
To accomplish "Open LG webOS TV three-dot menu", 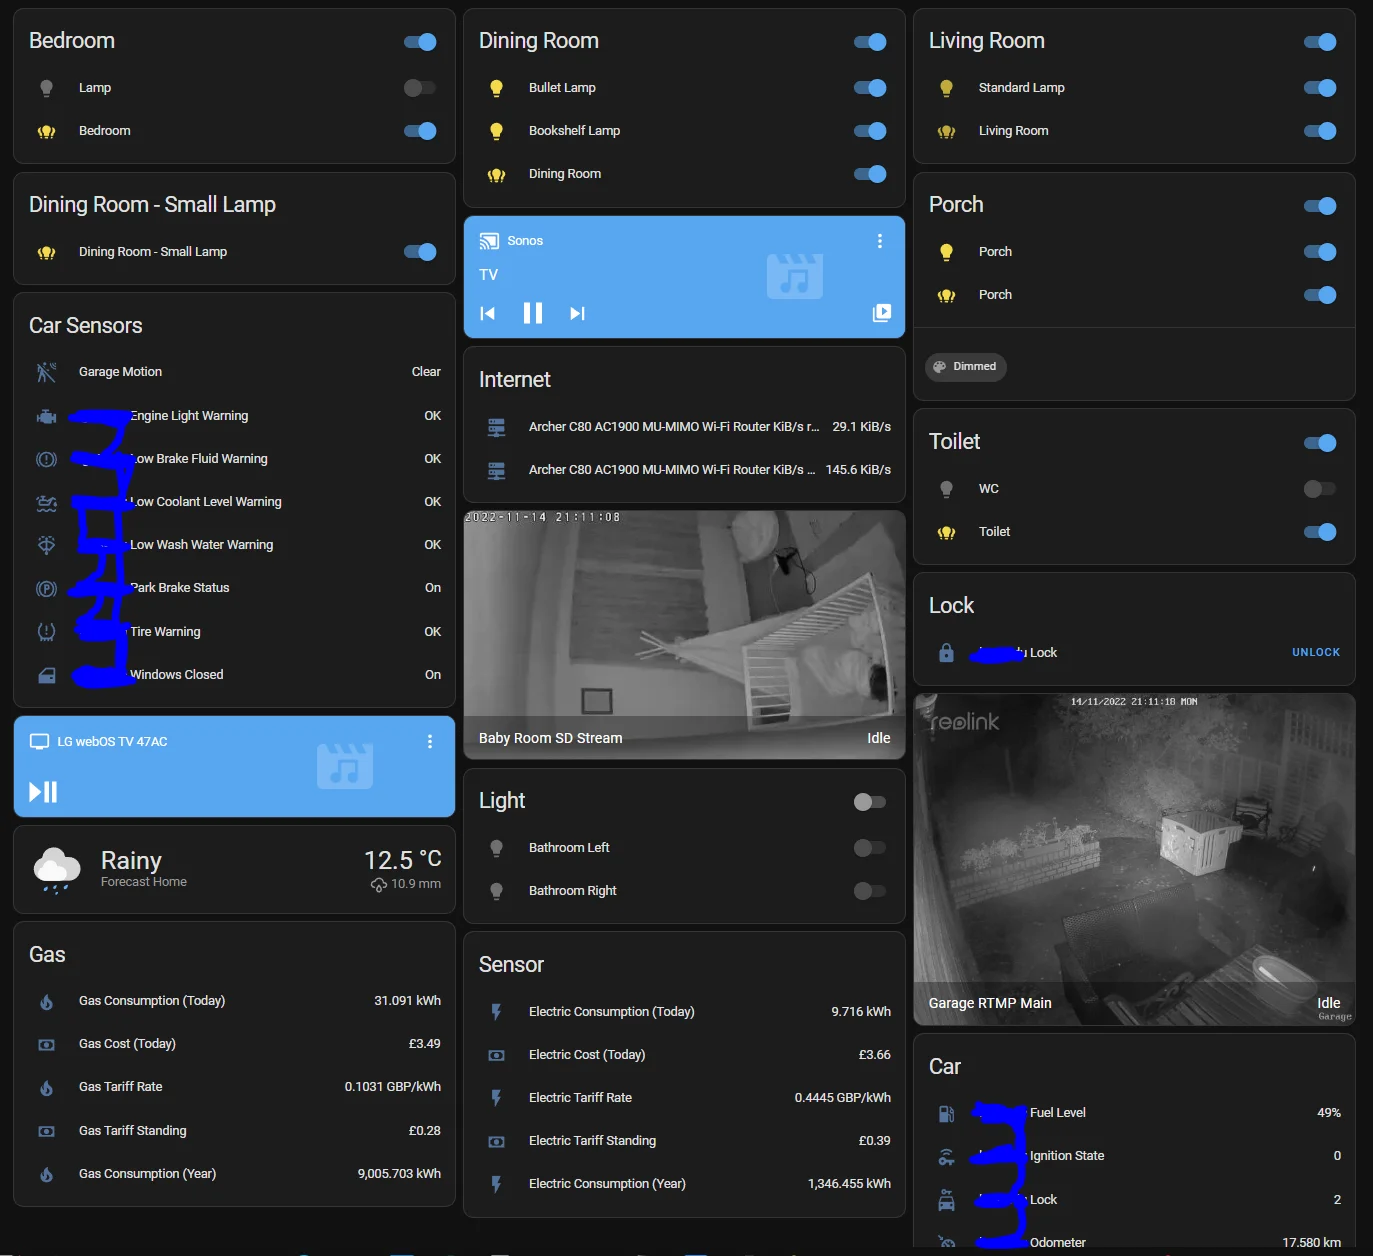I will click(x=430, y=742).
